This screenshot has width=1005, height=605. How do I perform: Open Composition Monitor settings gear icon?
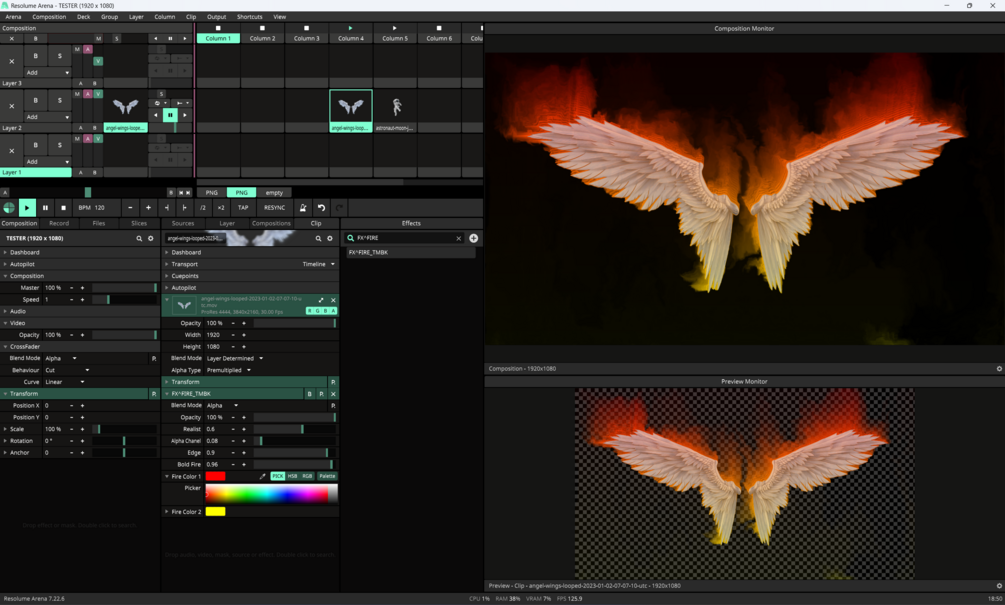[998, 369]
